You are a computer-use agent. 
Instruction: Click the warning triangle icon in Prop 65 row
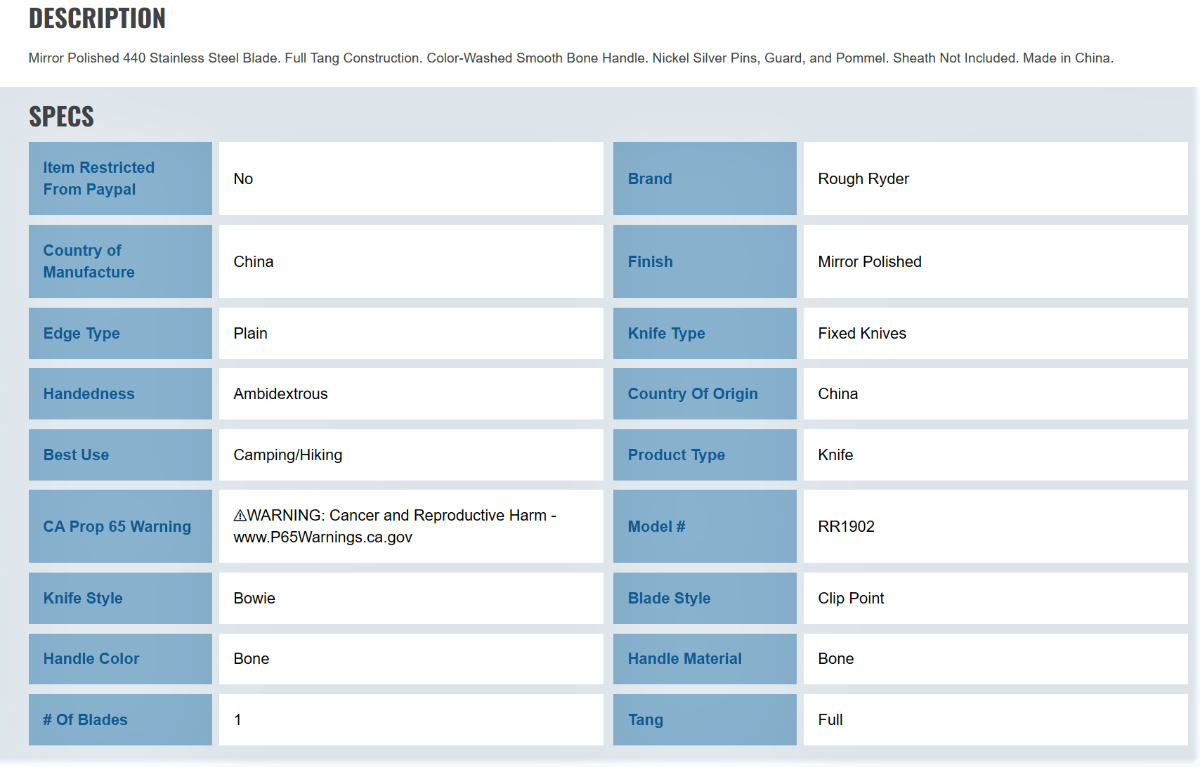240,516
